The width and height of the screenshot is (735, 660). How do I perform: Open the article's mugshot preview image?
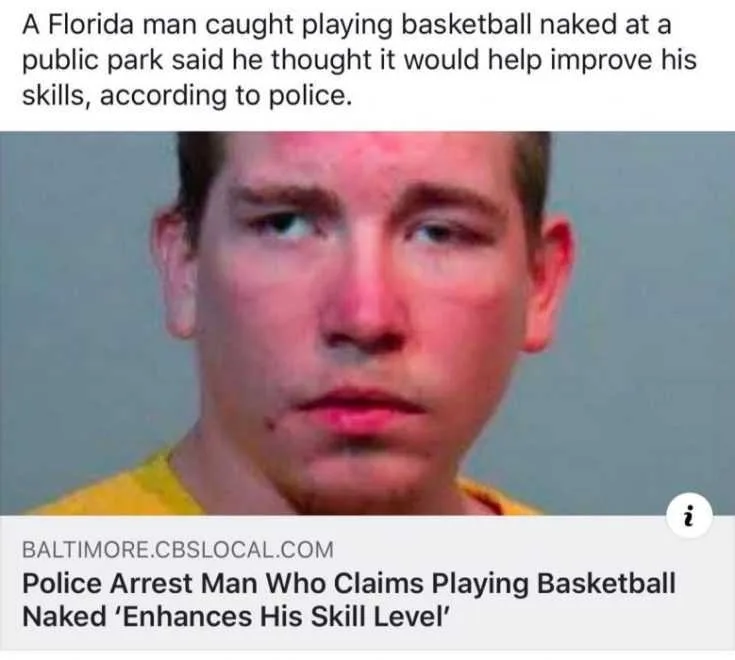(x=368, y=323)
